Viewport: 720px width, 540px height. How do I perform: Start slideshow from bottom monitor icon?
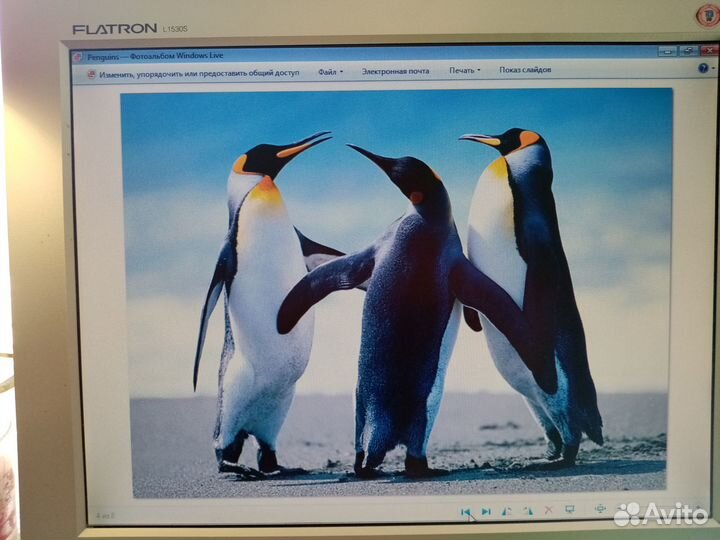pos(569,510)
